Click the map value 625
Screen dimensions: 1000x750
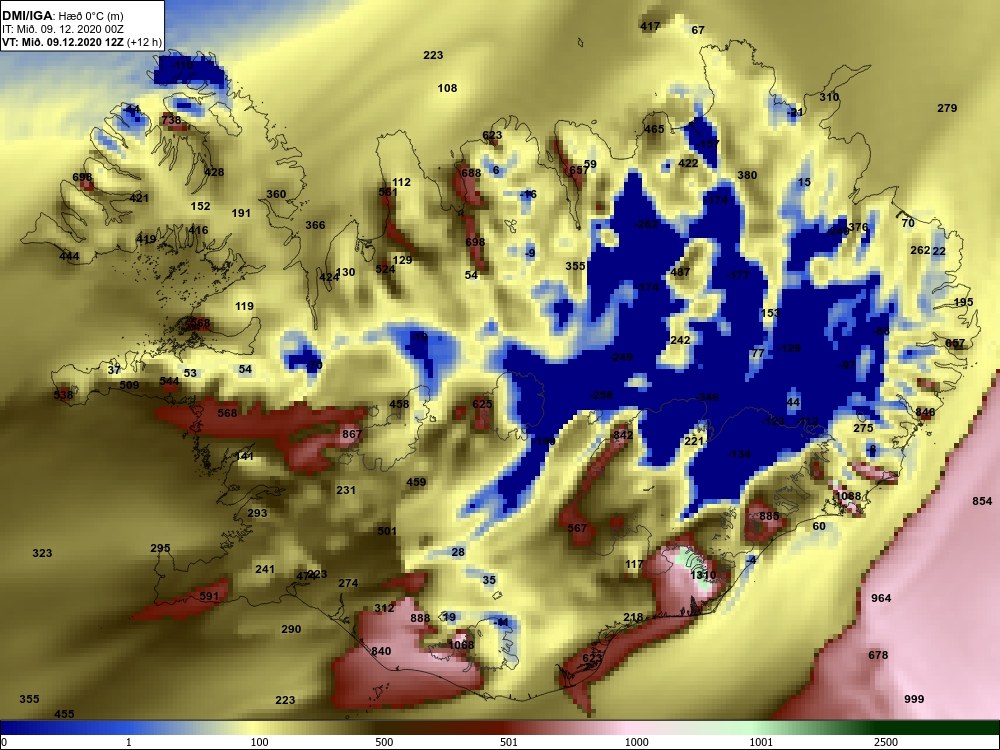tap(483, 404)
